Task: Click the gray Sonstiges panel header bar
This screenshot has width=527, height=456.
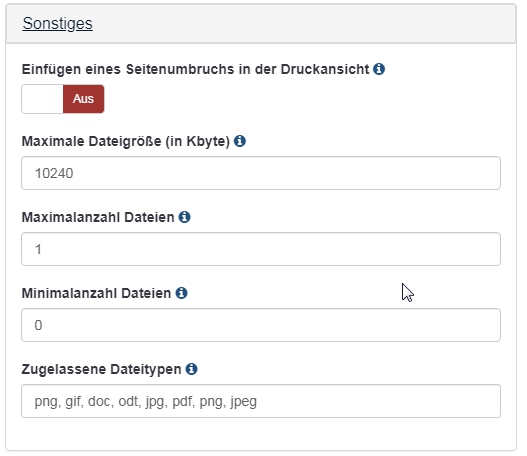Action: [261, 24]
